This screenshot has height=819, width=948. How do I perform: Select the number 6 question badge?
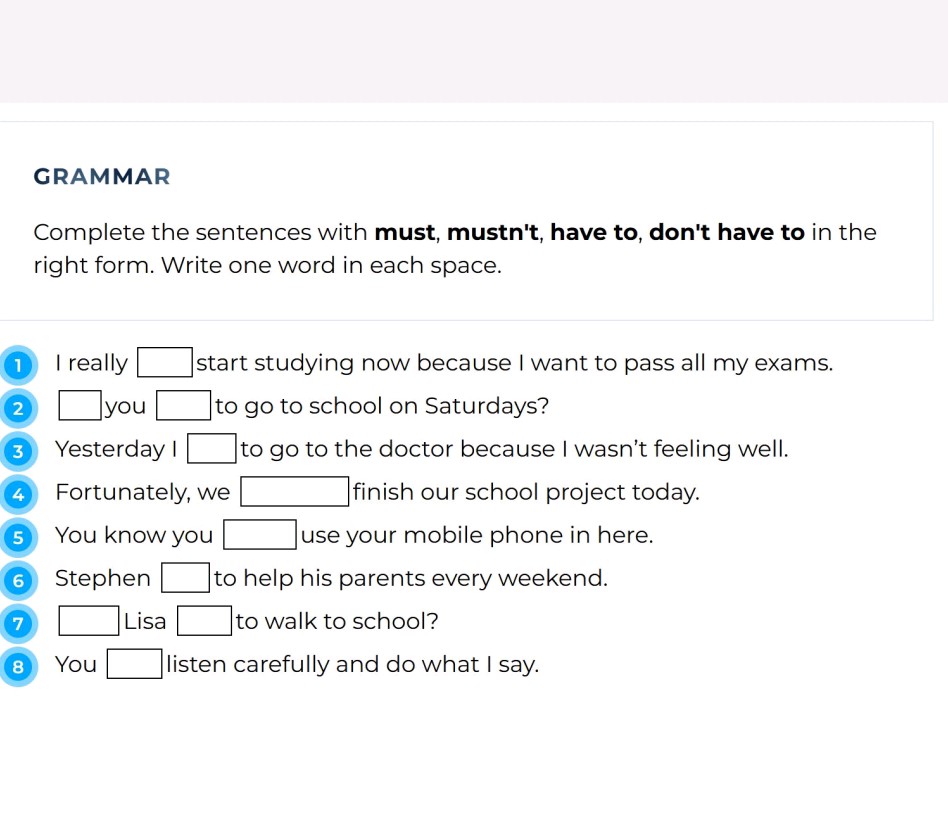pyautogui.click(x=18, y=581)
